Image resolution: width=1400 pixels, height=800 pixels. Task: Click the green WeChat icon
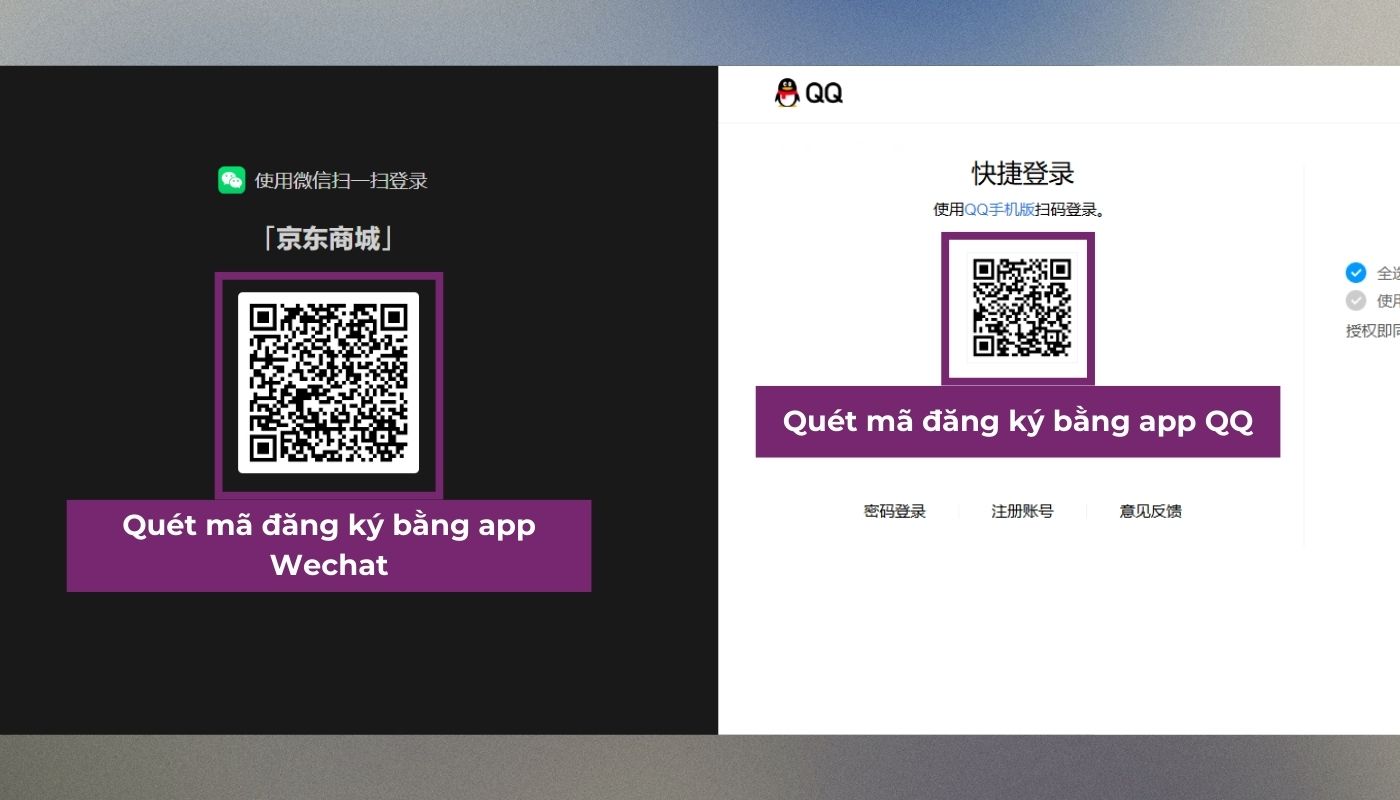click(x=232, y=180)
